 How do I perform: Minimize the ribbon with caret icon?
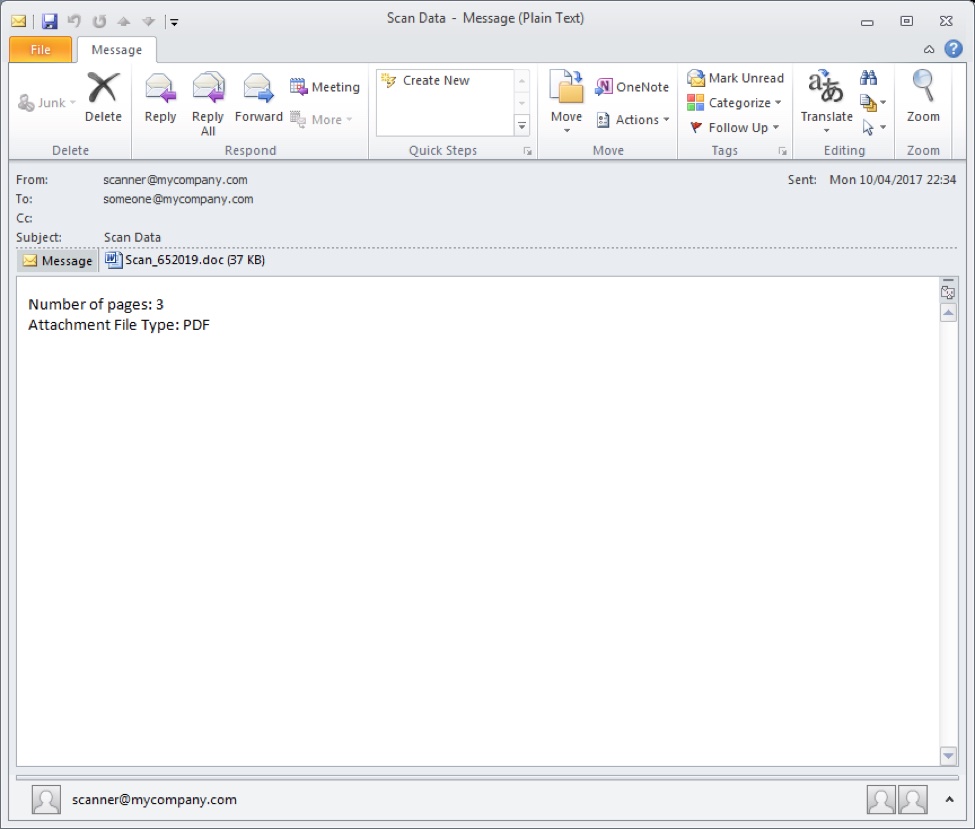(x=929, y=50)
